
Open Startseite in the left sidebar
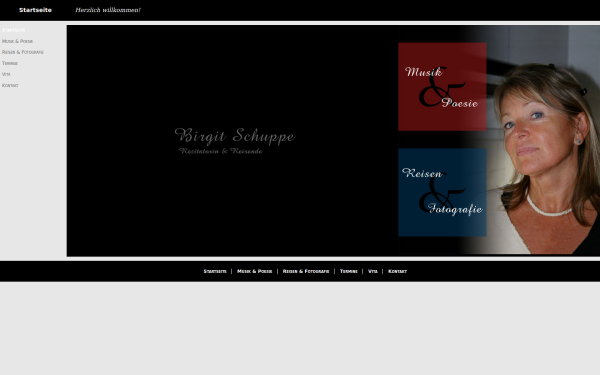coord(13,30)
